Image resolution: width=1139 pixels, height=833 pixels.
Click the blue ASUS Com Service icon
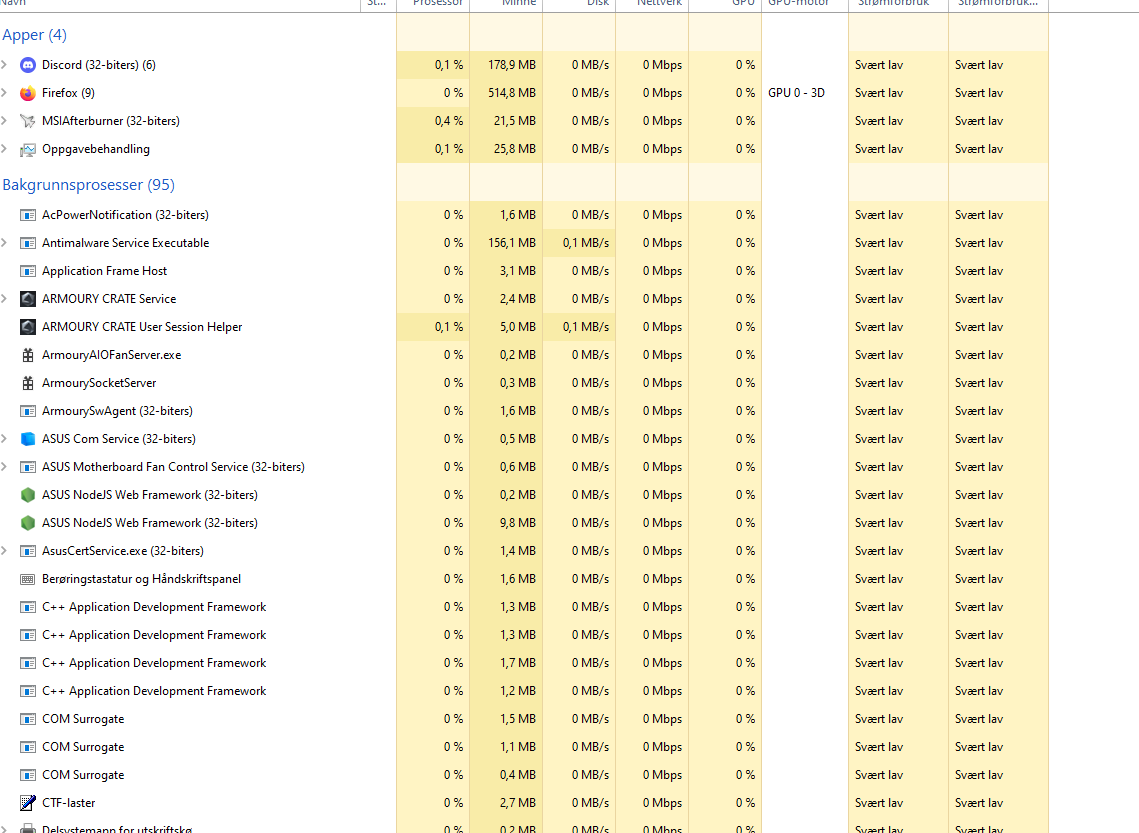pyautogui.click(x=28, y=439)
